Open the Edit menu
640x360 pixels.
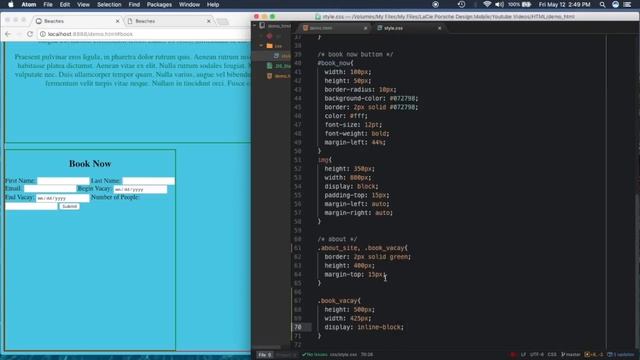64,4
